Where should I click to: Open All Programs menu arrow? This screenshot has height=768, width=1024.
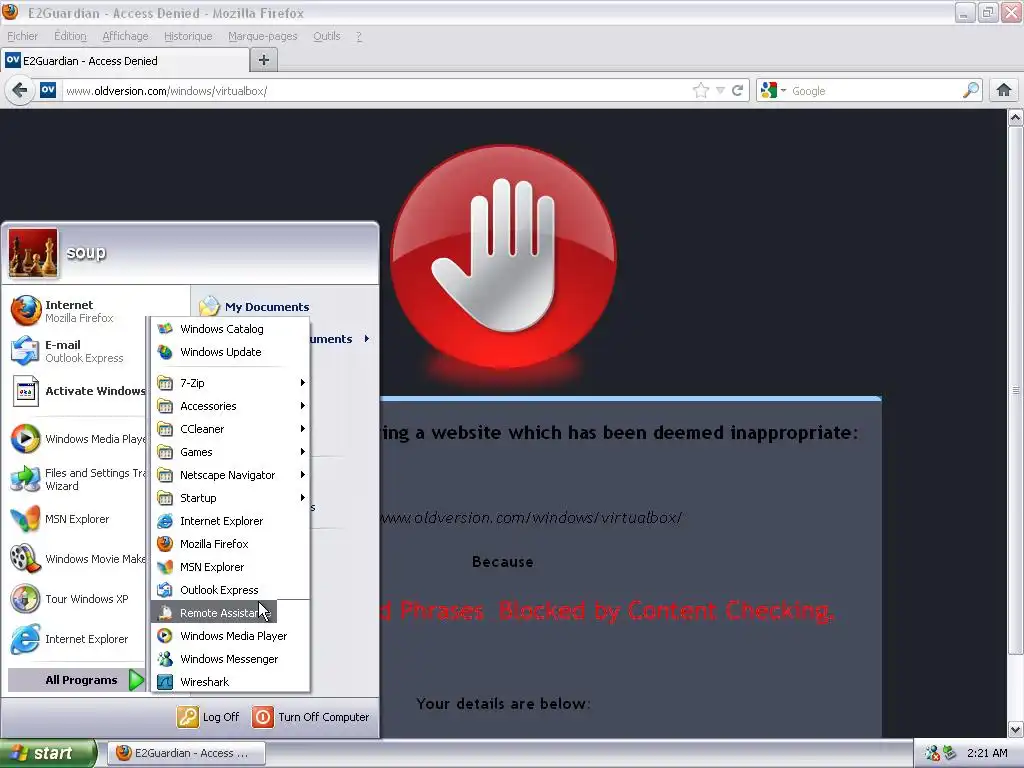coord(136,680)
